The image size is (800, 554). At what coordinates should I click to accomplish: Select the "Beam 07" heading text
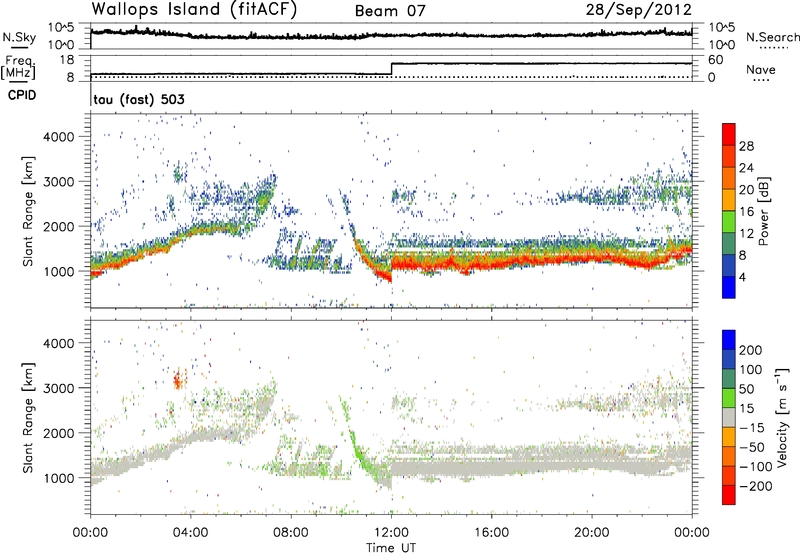coord(390,11)
